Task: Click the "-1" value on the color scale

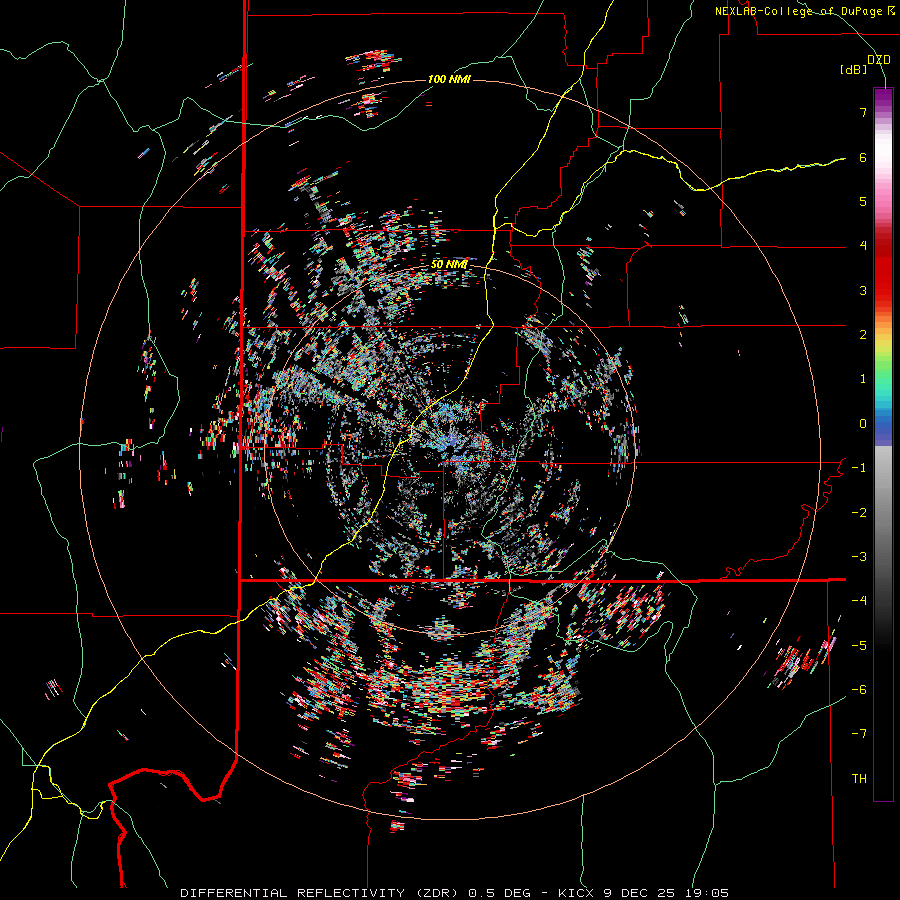Action: (x=859, y=468)
